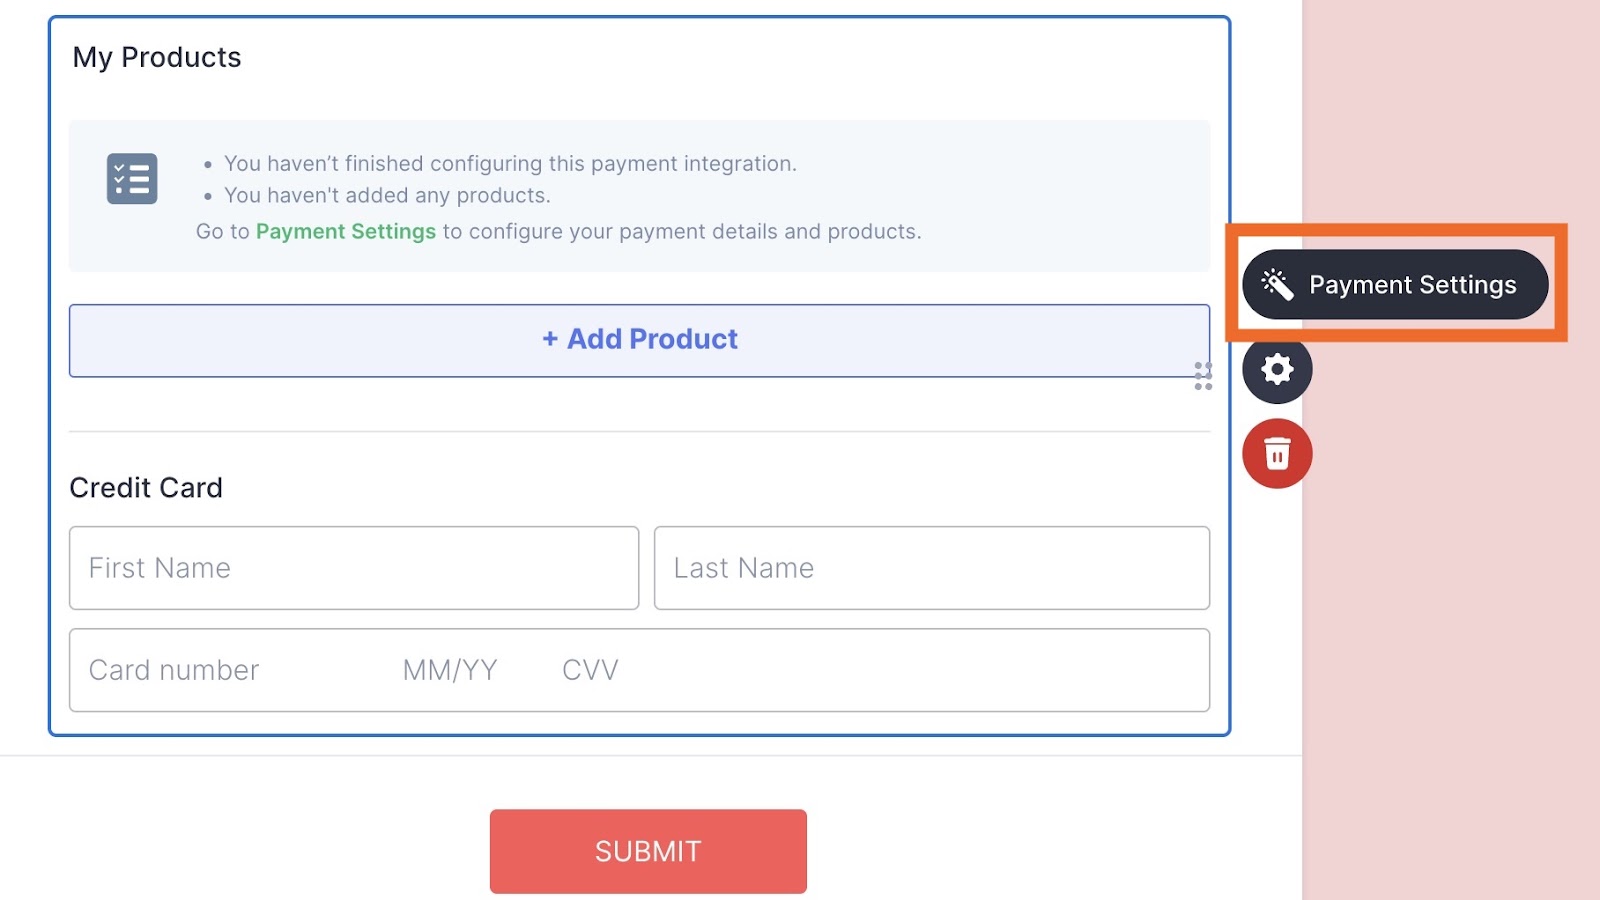Click the magic wand icon

click(x=1277, y=284)
